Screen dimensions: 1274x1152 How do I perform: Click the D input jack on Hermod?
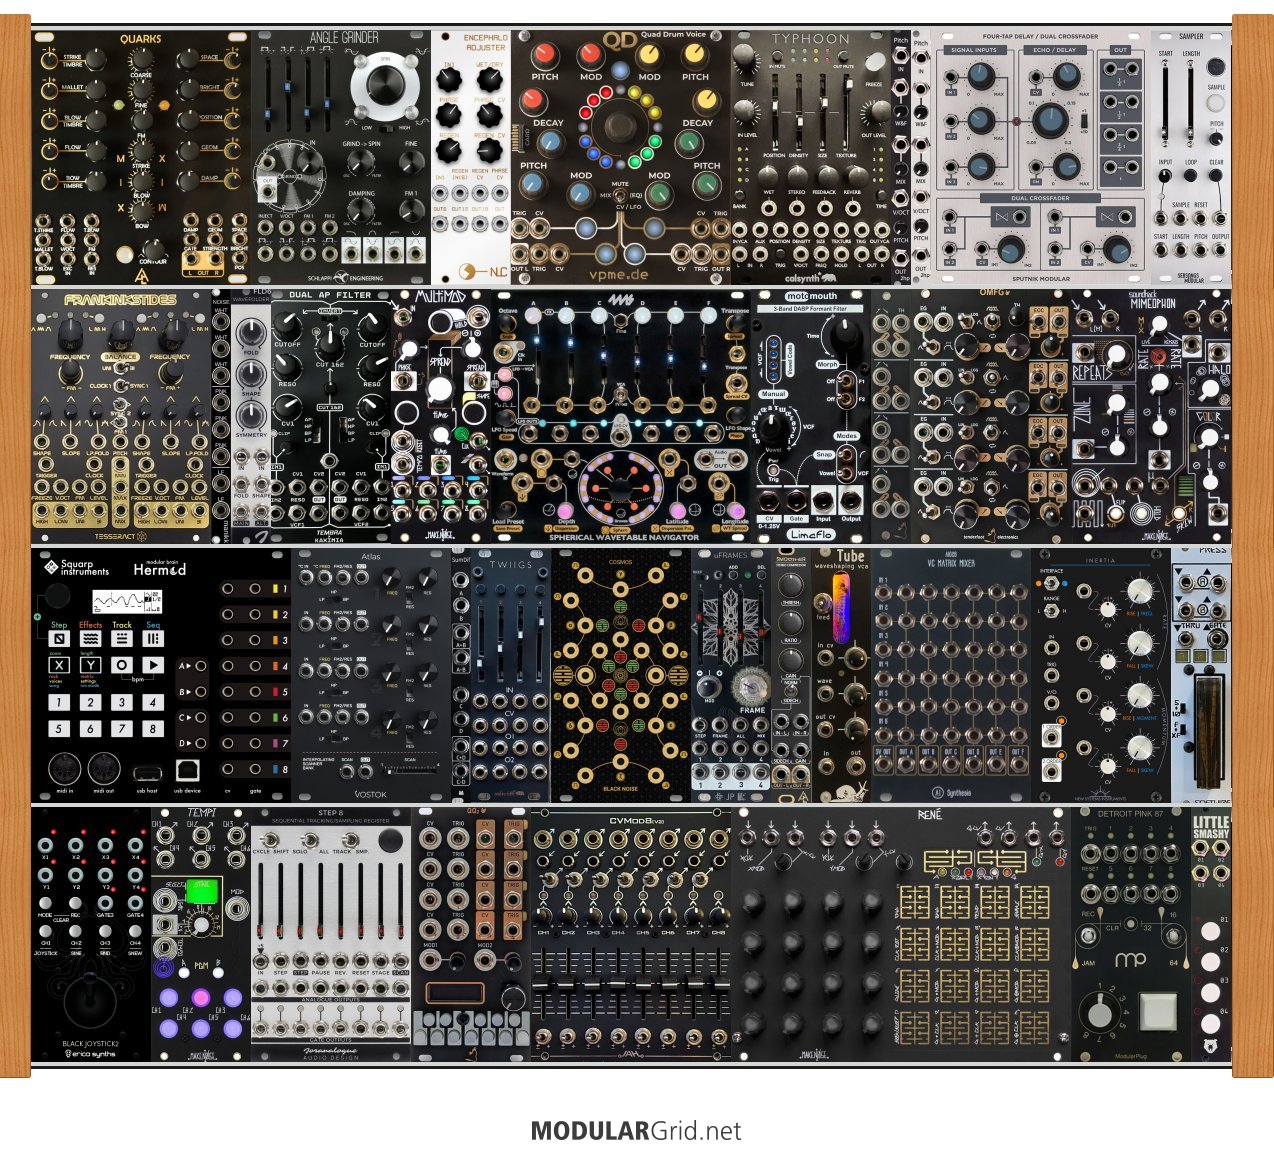click(200, 743)
